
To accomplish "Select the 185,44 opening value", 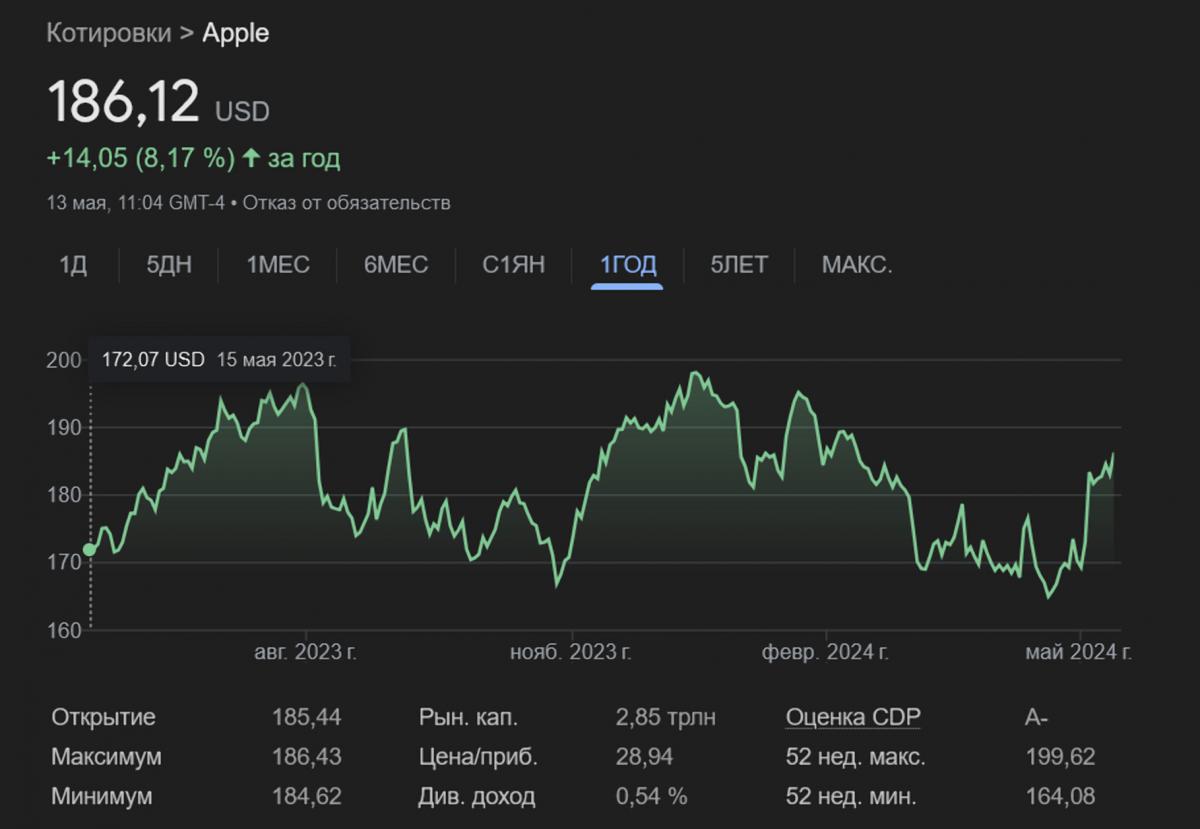I will click(x=307, y=717).
